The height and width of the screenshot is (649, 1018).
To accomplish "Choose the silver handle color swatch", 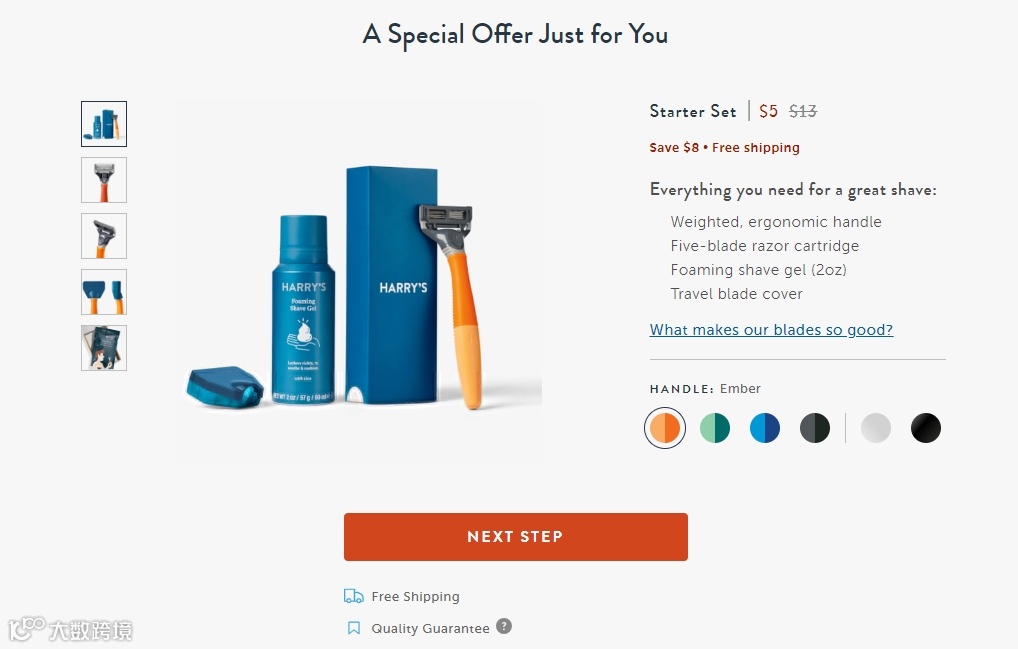I will pos(875,428).
